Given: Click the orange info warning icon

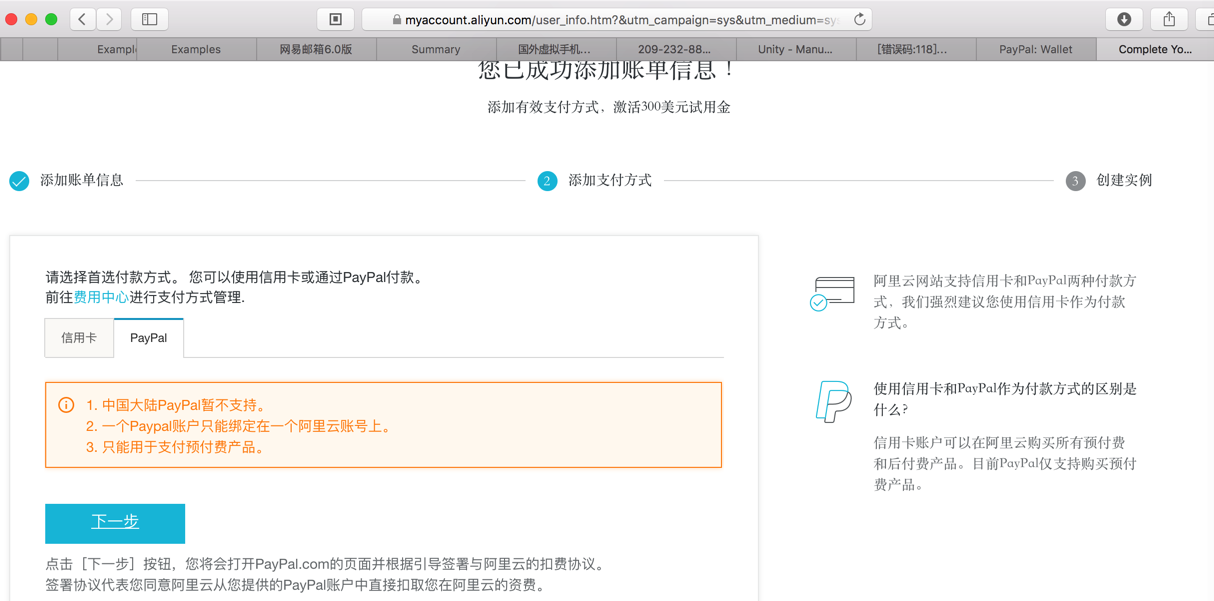Looking at the screenshot, I should point(66,405).
